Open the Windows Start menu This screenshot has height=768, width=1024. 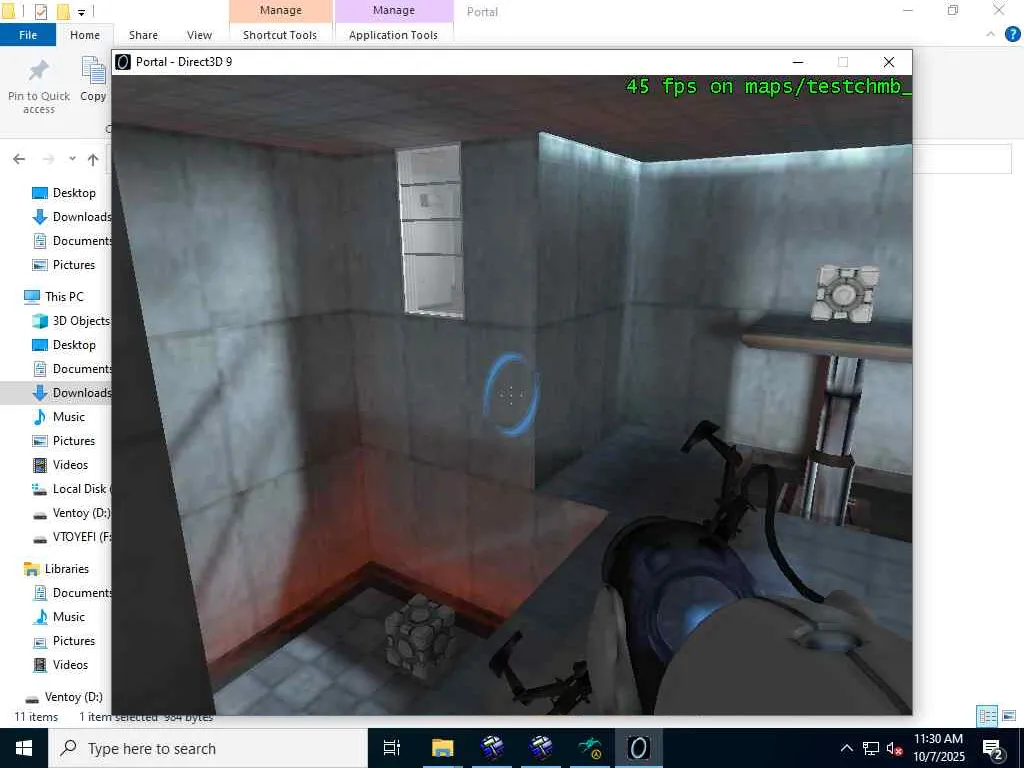24,748
